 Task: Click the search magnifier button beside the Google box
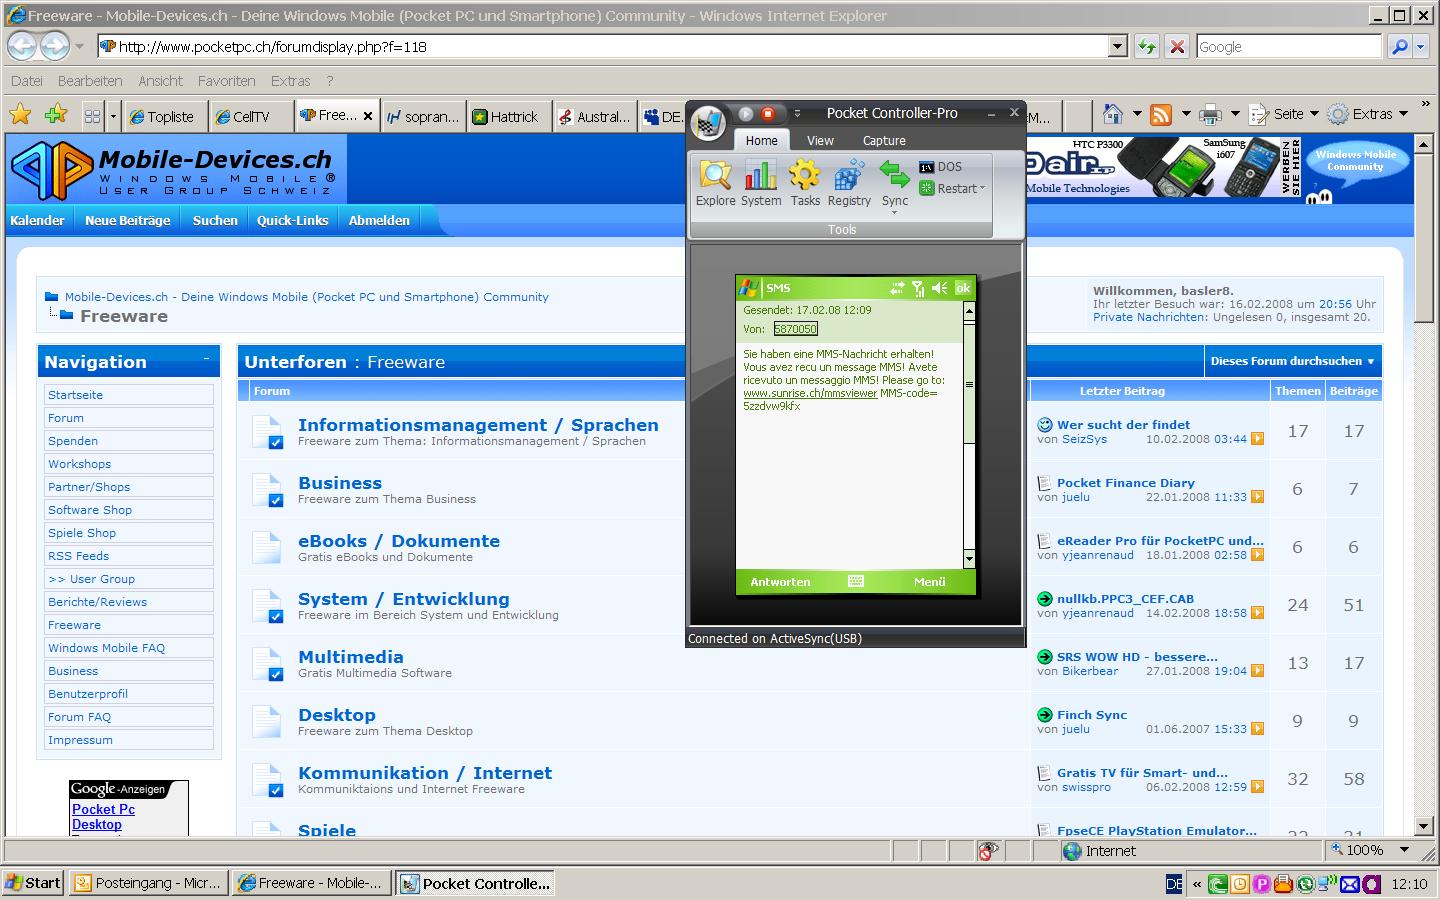pyautogui.click(x=1399, y=46)
